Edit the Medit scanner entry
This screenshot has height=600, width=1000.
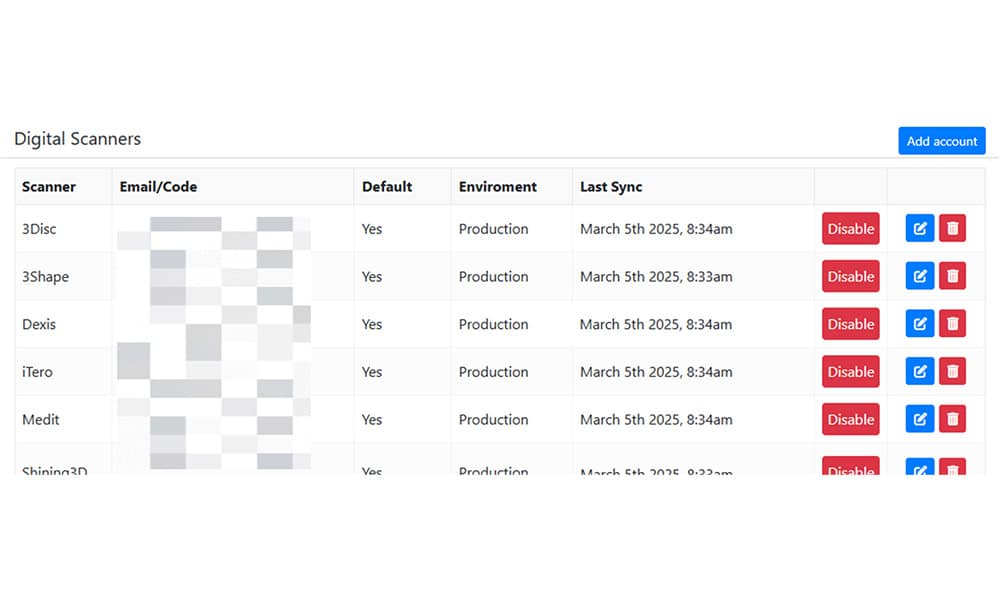tap(920, 420)
